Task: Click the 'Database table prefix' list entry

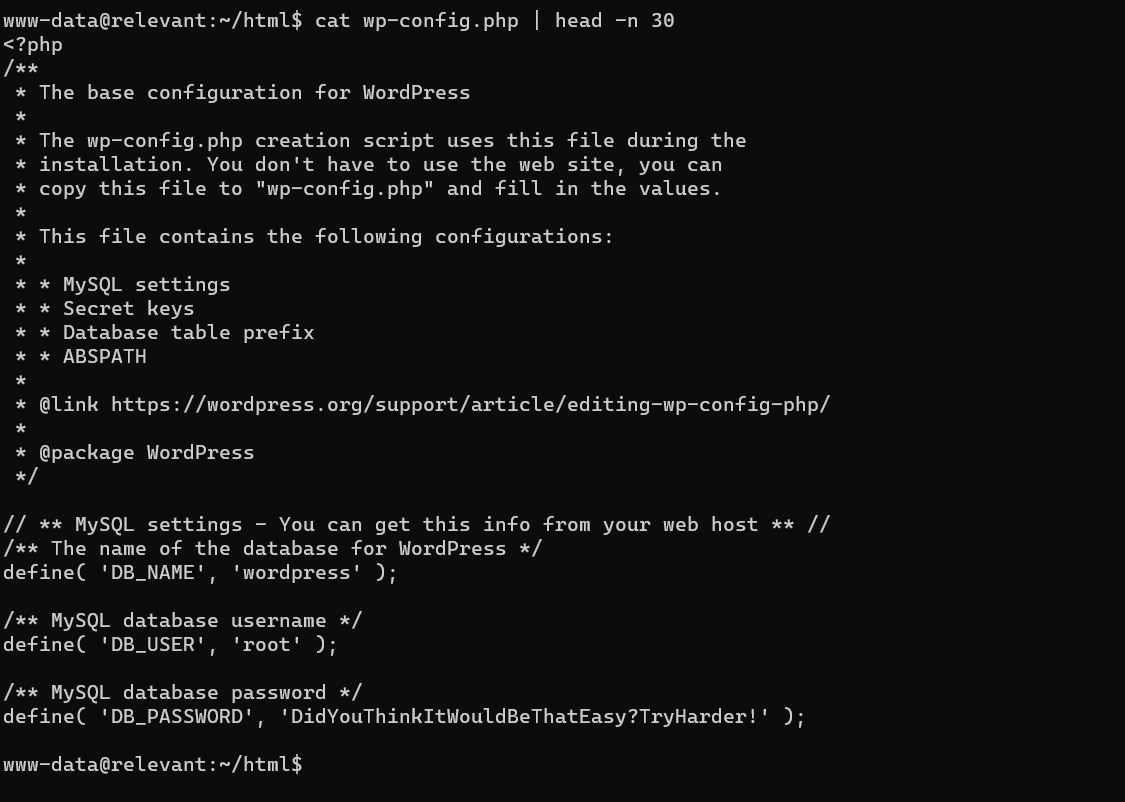Action: click(x=188, y=333)
